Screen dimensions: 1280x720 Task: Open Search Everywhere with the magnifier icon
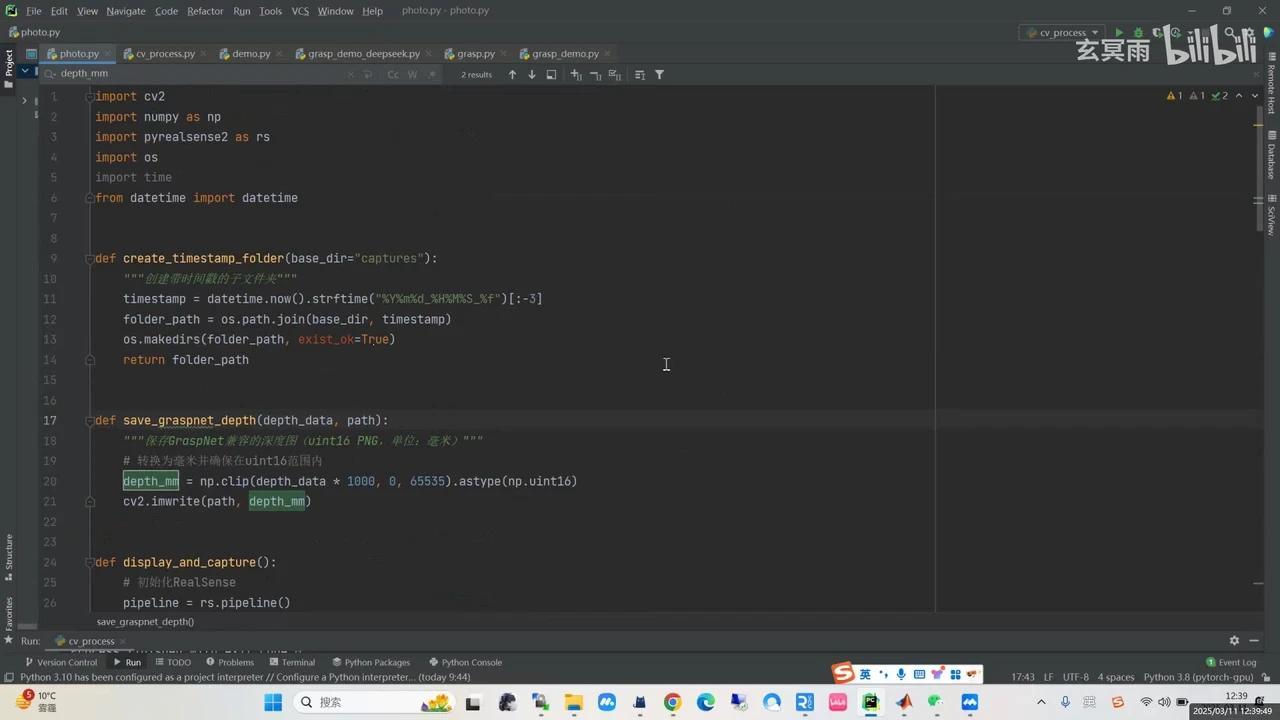pos(1229,33)
